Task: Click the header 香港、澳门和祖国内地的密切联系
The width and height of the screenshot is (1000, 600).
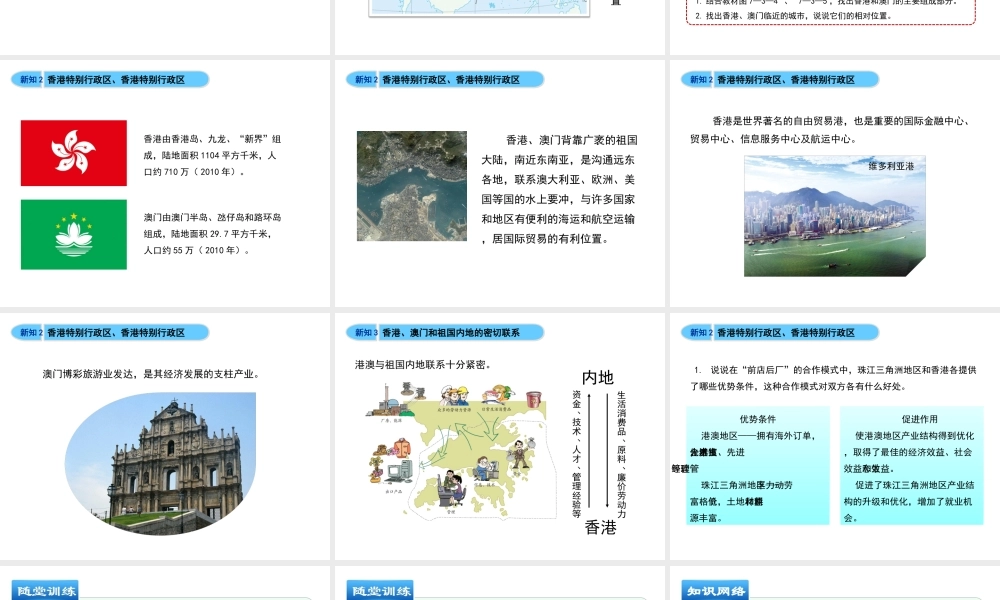Action: 451,332
